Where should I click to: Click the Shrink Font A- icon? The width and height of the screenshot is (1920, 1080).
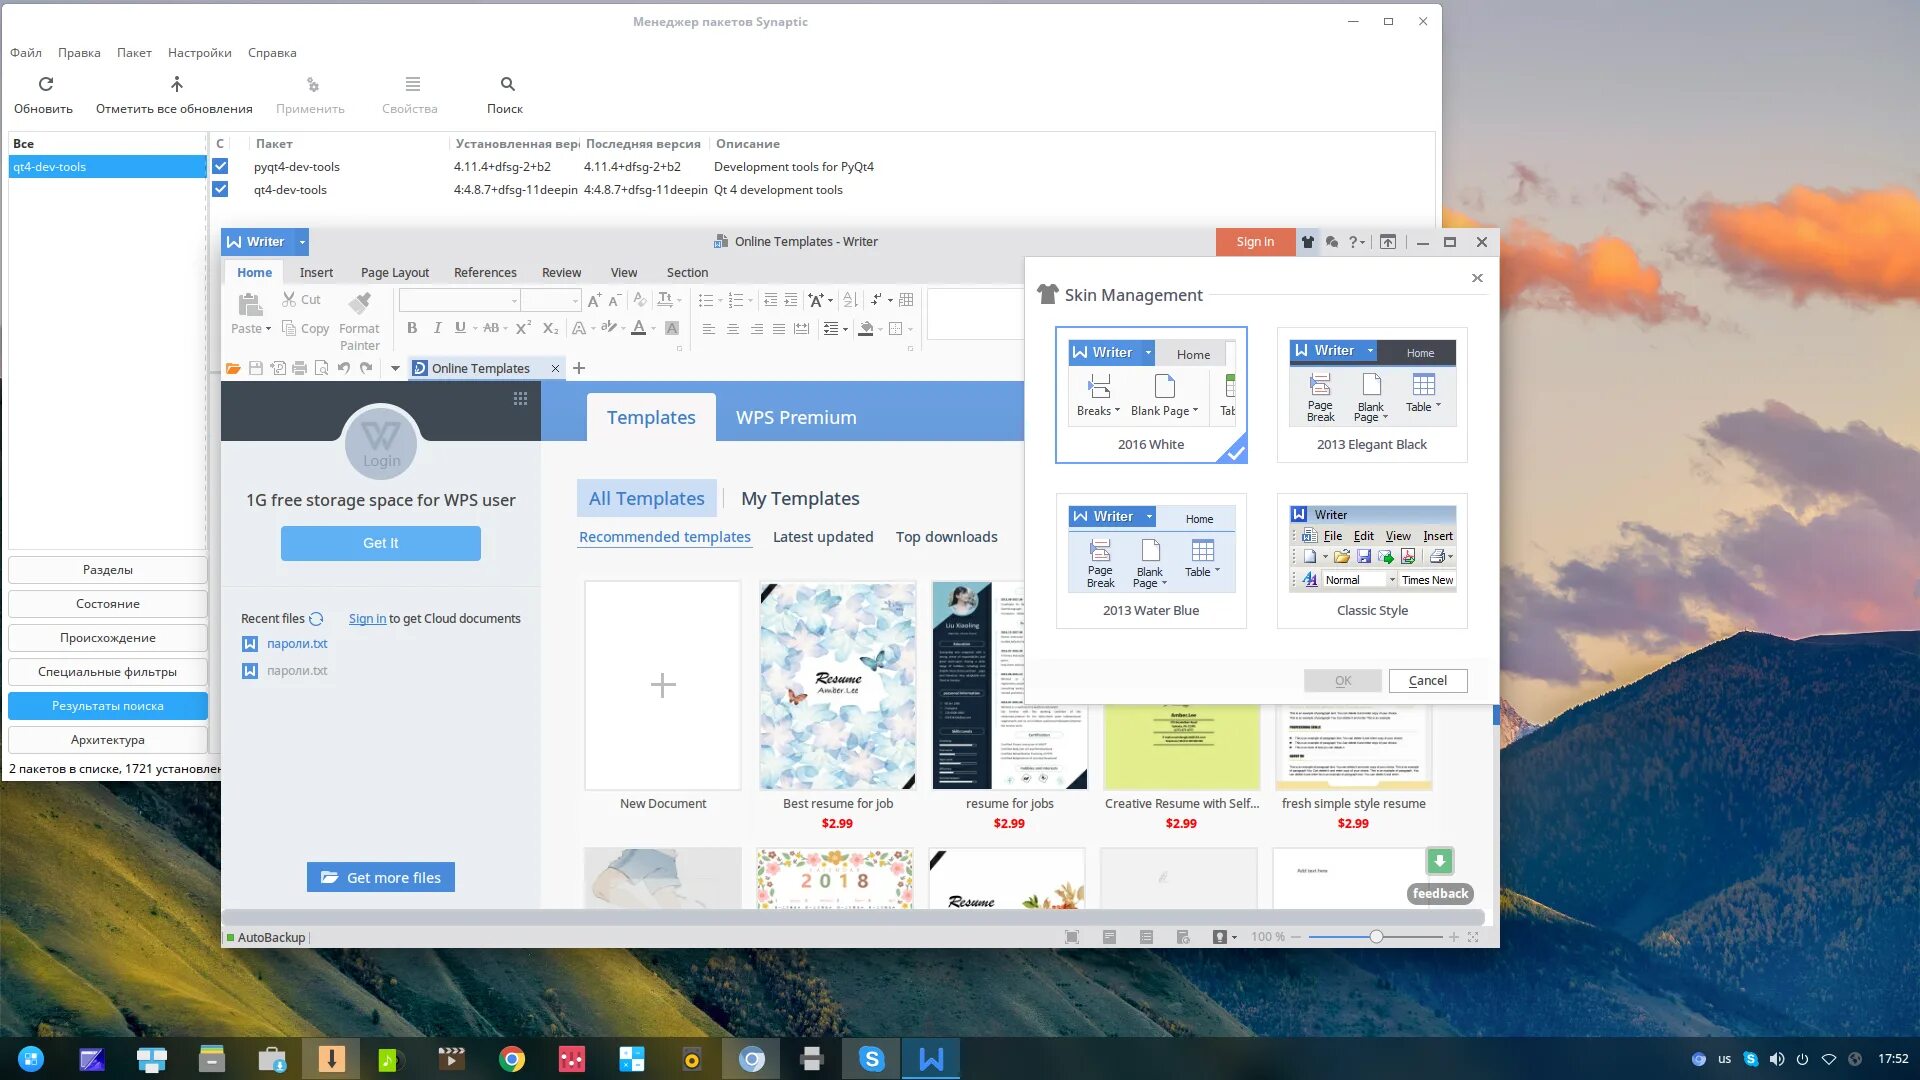click(615, 300)
